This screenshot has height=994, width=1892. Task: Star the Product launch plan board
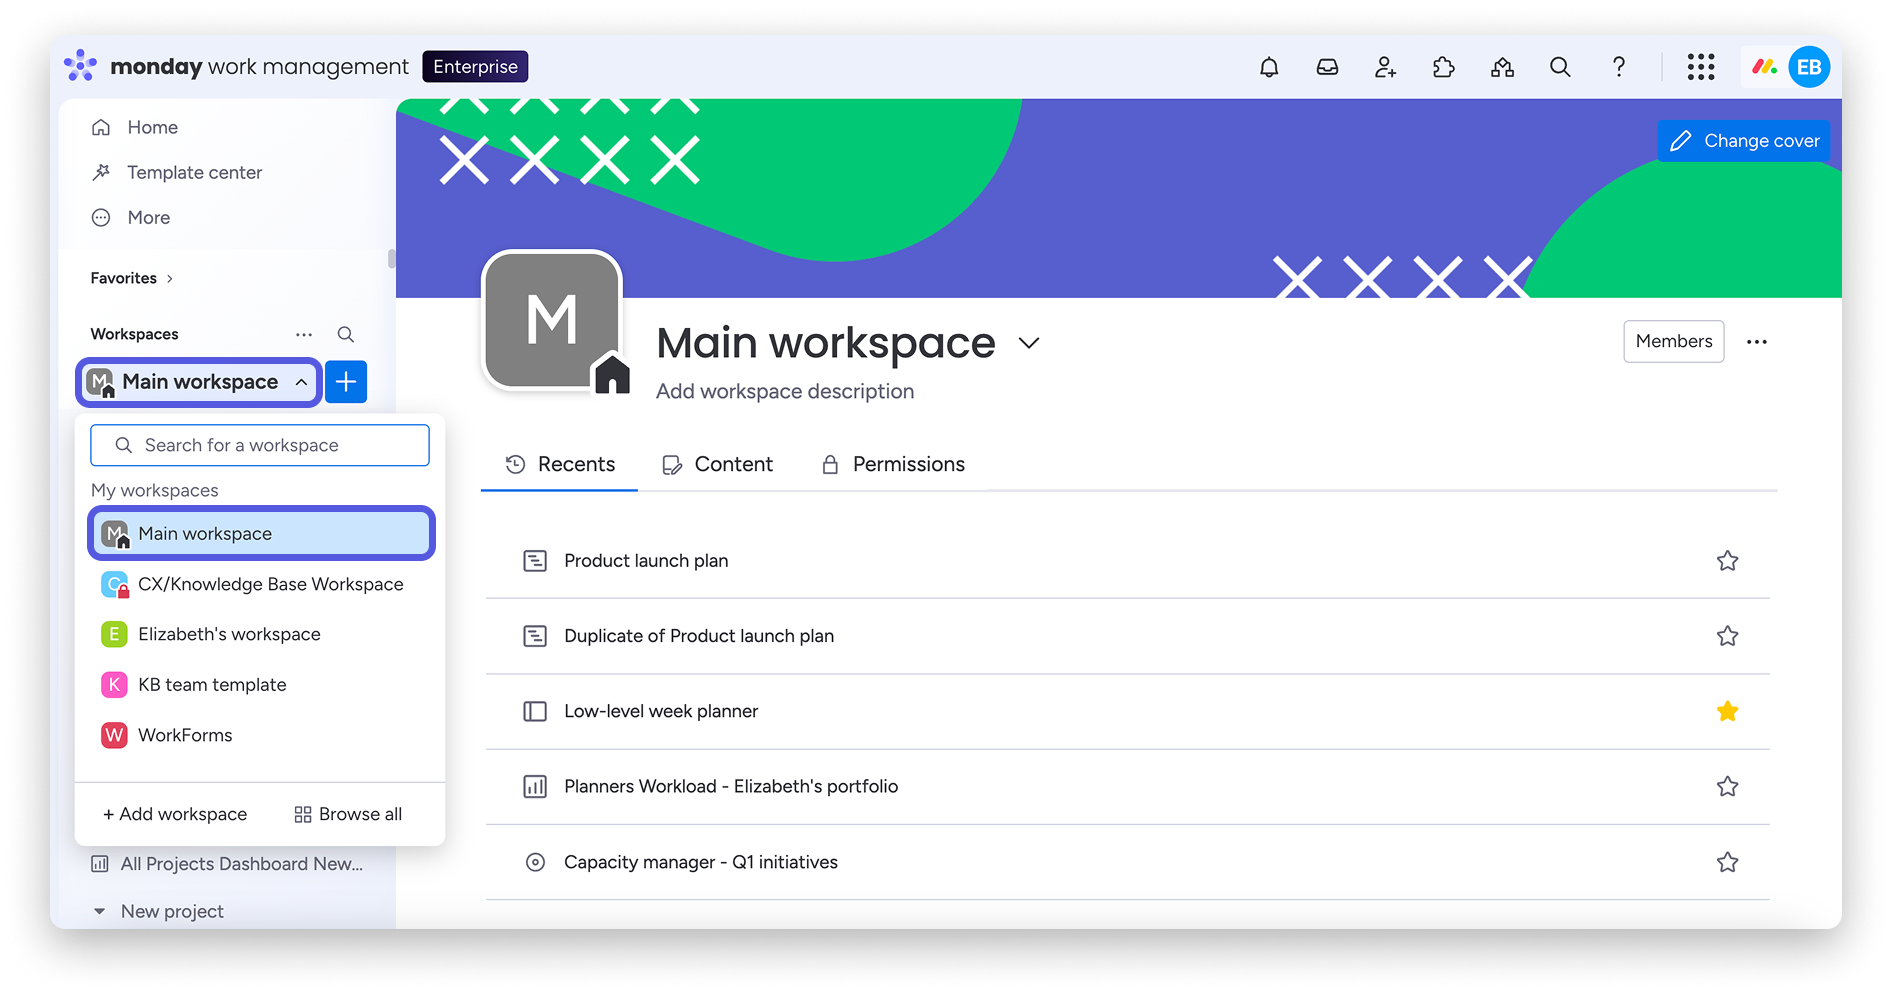1727,561
